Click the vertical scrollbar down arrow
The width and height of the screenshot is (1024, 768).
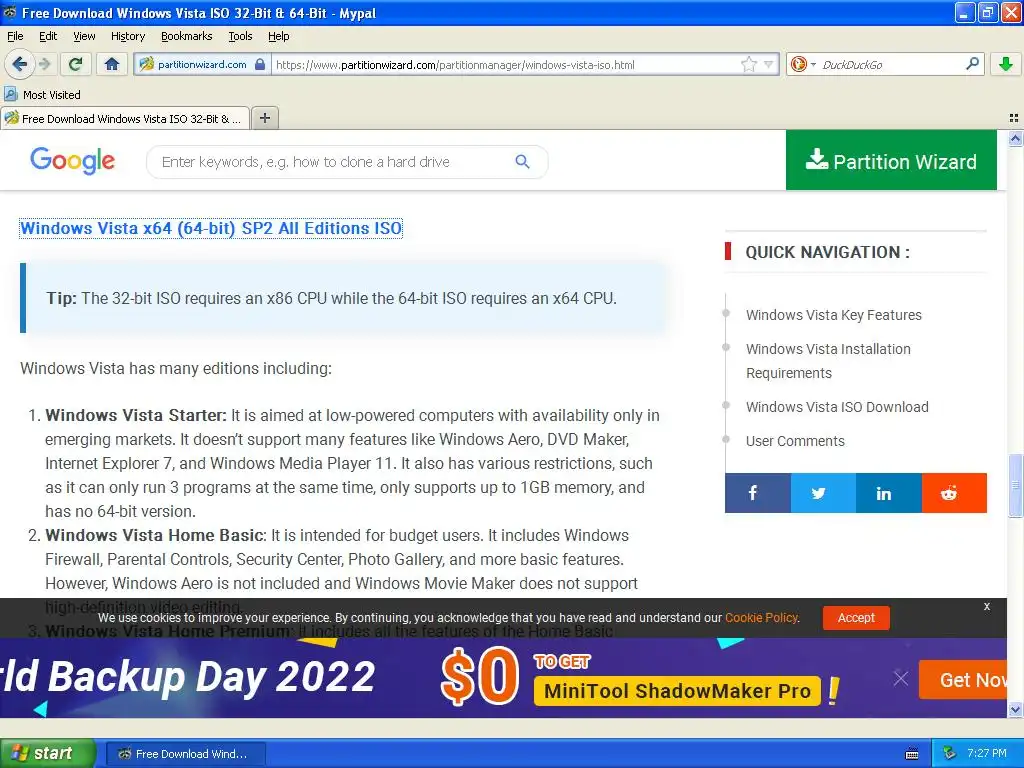(1015, 710)
